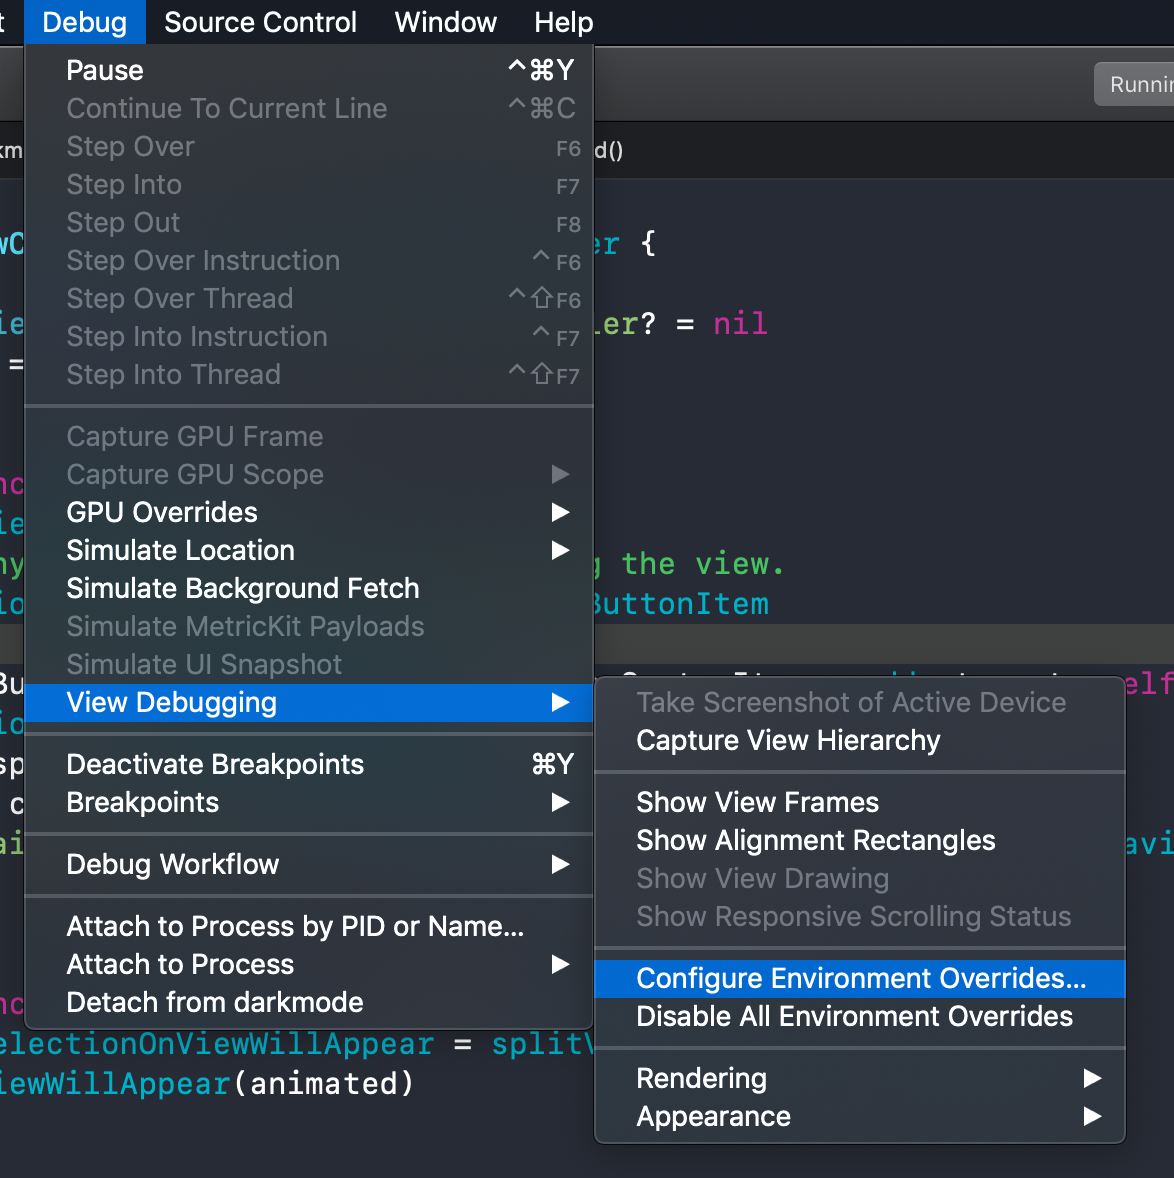Toggle Deactivate Breakpoints
The height and width of the screenshot is (1178, 1174).
click(215, 765)
